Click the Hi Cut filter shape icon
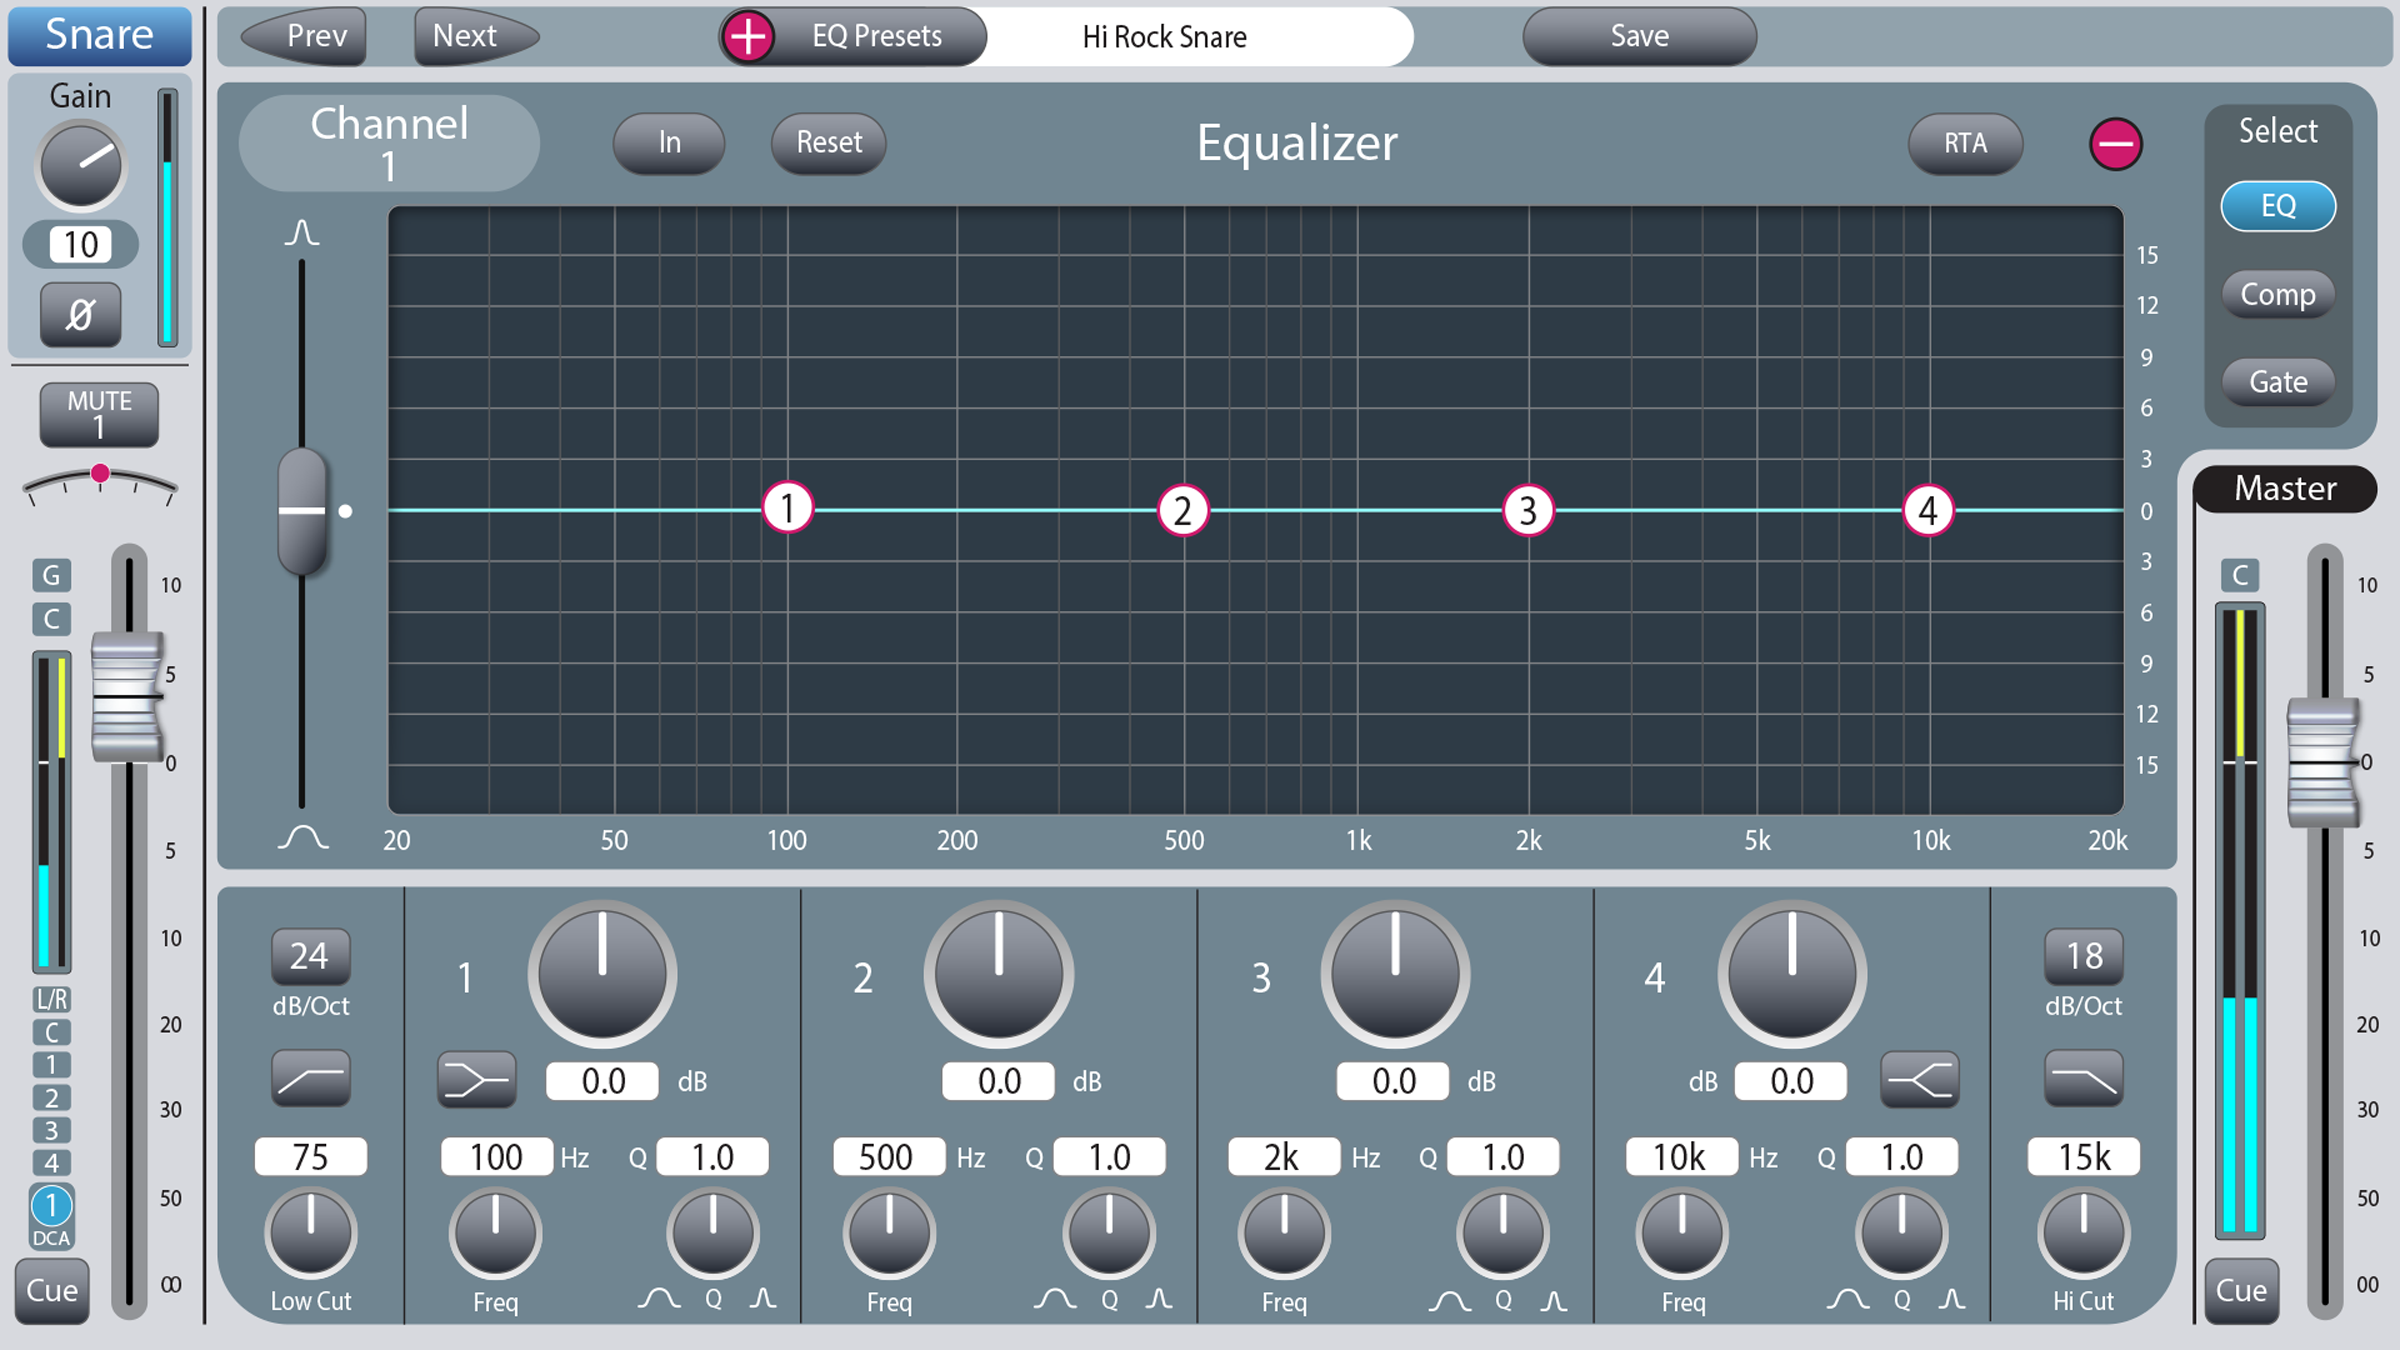Image resolution: width=2400 pixels, height=1350 pixels. (2084, 1078)
